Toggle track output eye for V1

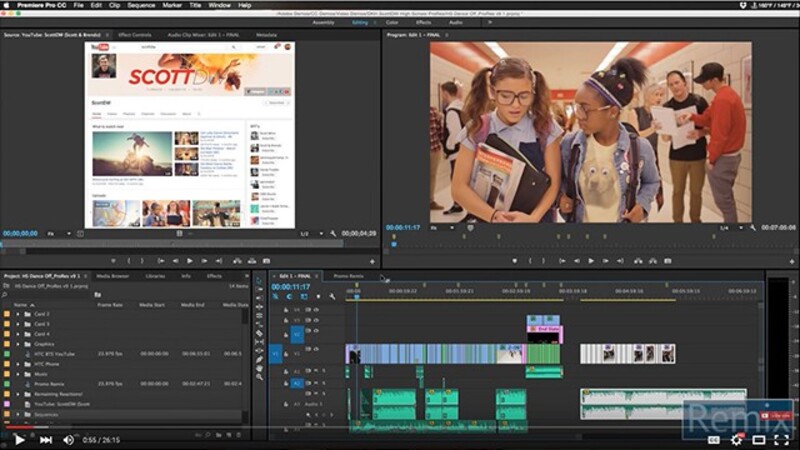pos(316,349)
